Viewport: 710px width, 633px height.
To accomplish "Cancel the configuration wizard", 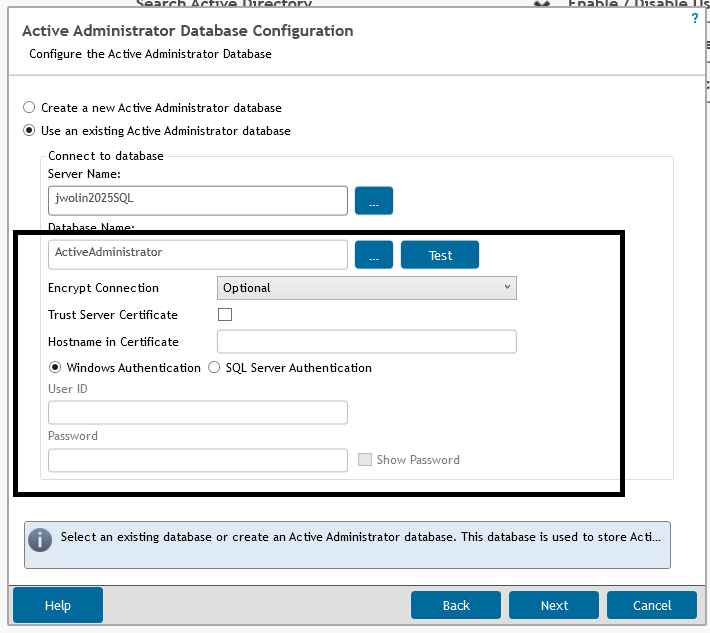I will click(652, 605).
